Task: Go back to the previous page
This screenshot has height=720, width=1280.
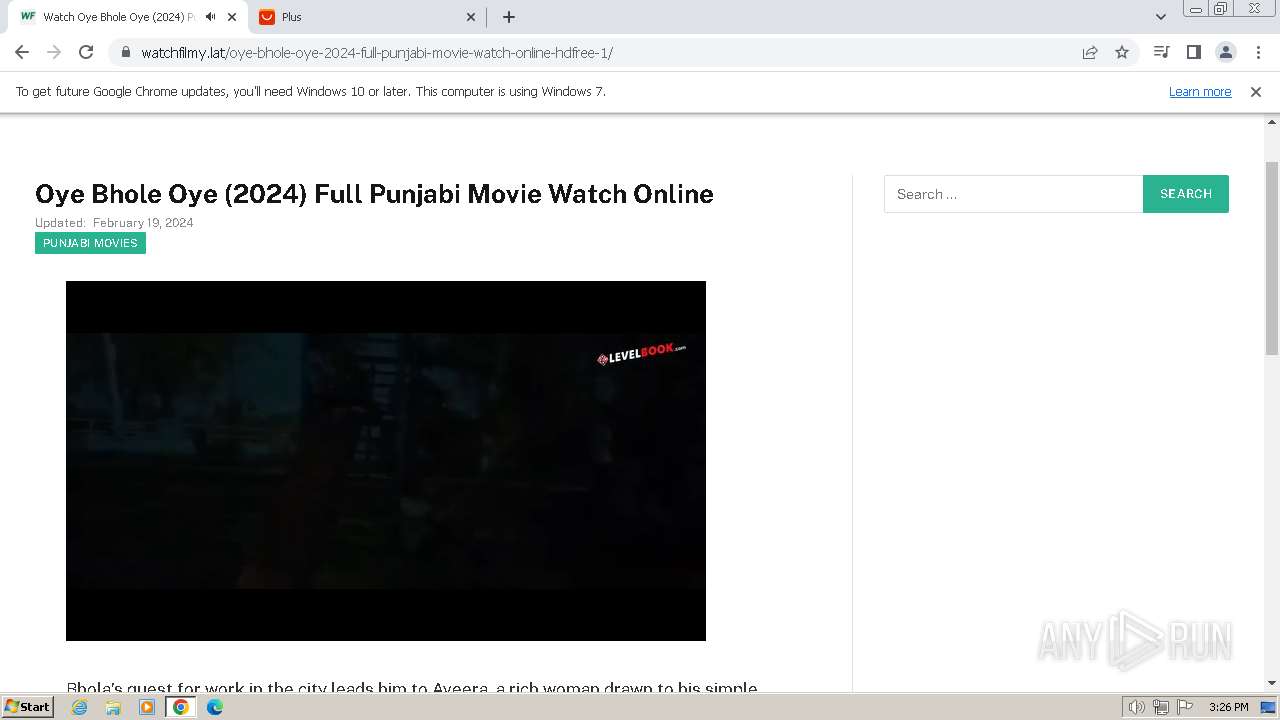Action: pyautogui.click(x=22, y=53)
